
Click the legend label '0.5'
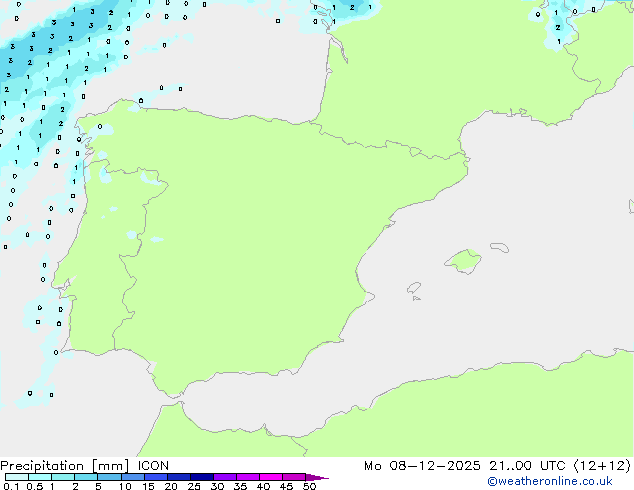[x=34, y=486]
